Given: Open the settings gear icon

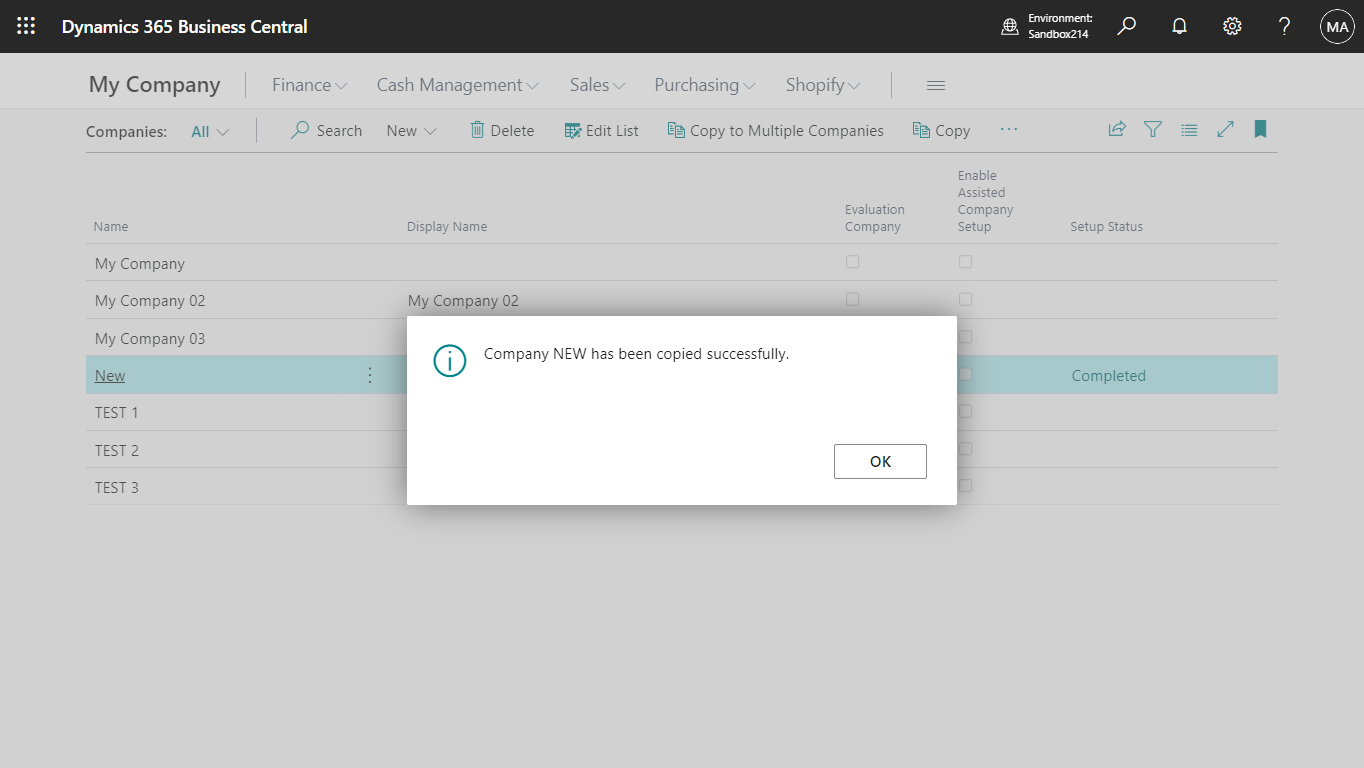Looking at the screenshot, I should tap(1231, 26).
